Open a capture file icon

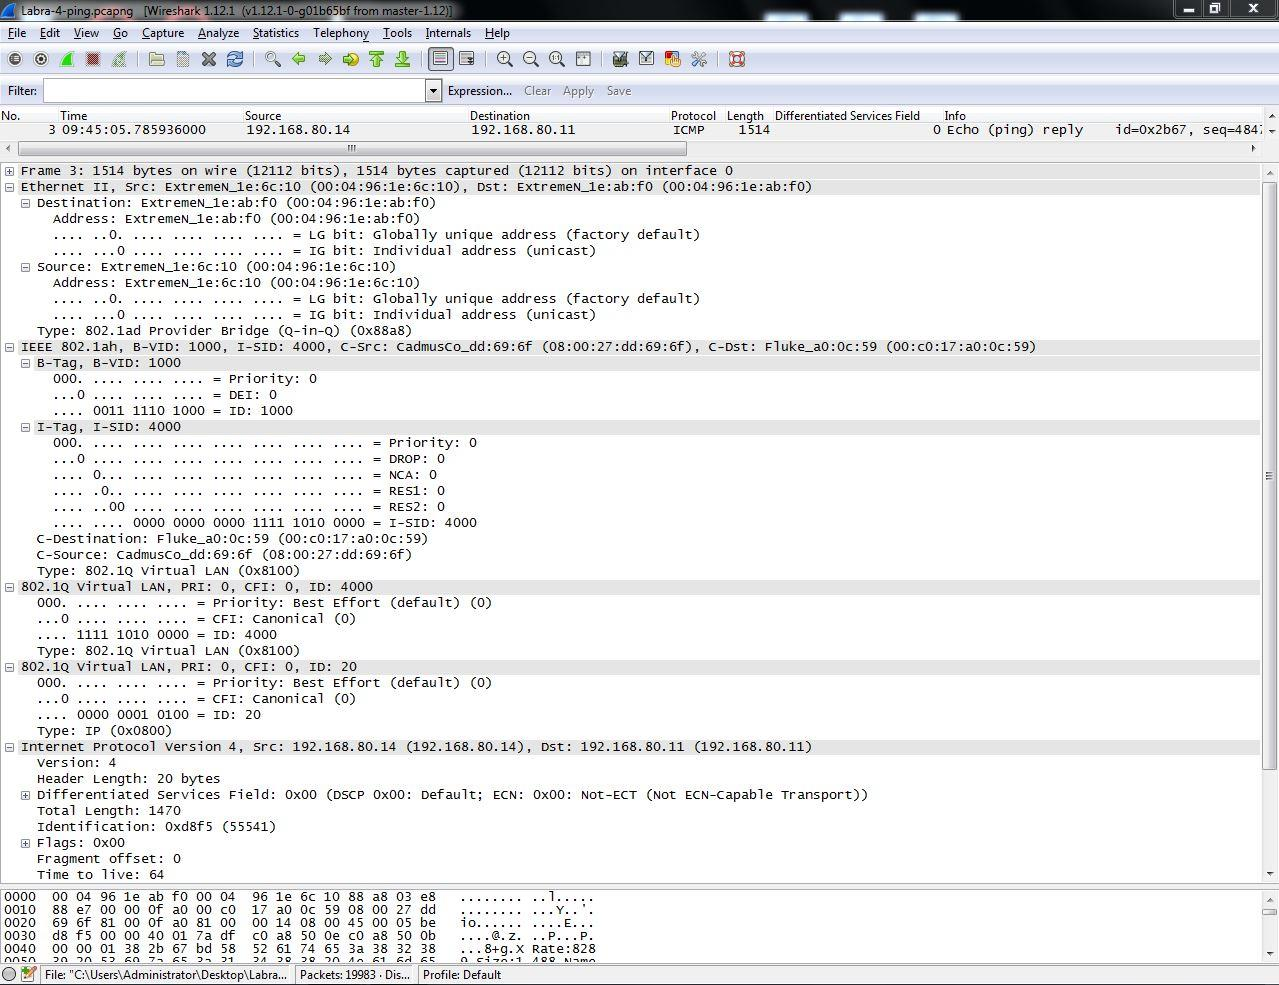(157, 59)
